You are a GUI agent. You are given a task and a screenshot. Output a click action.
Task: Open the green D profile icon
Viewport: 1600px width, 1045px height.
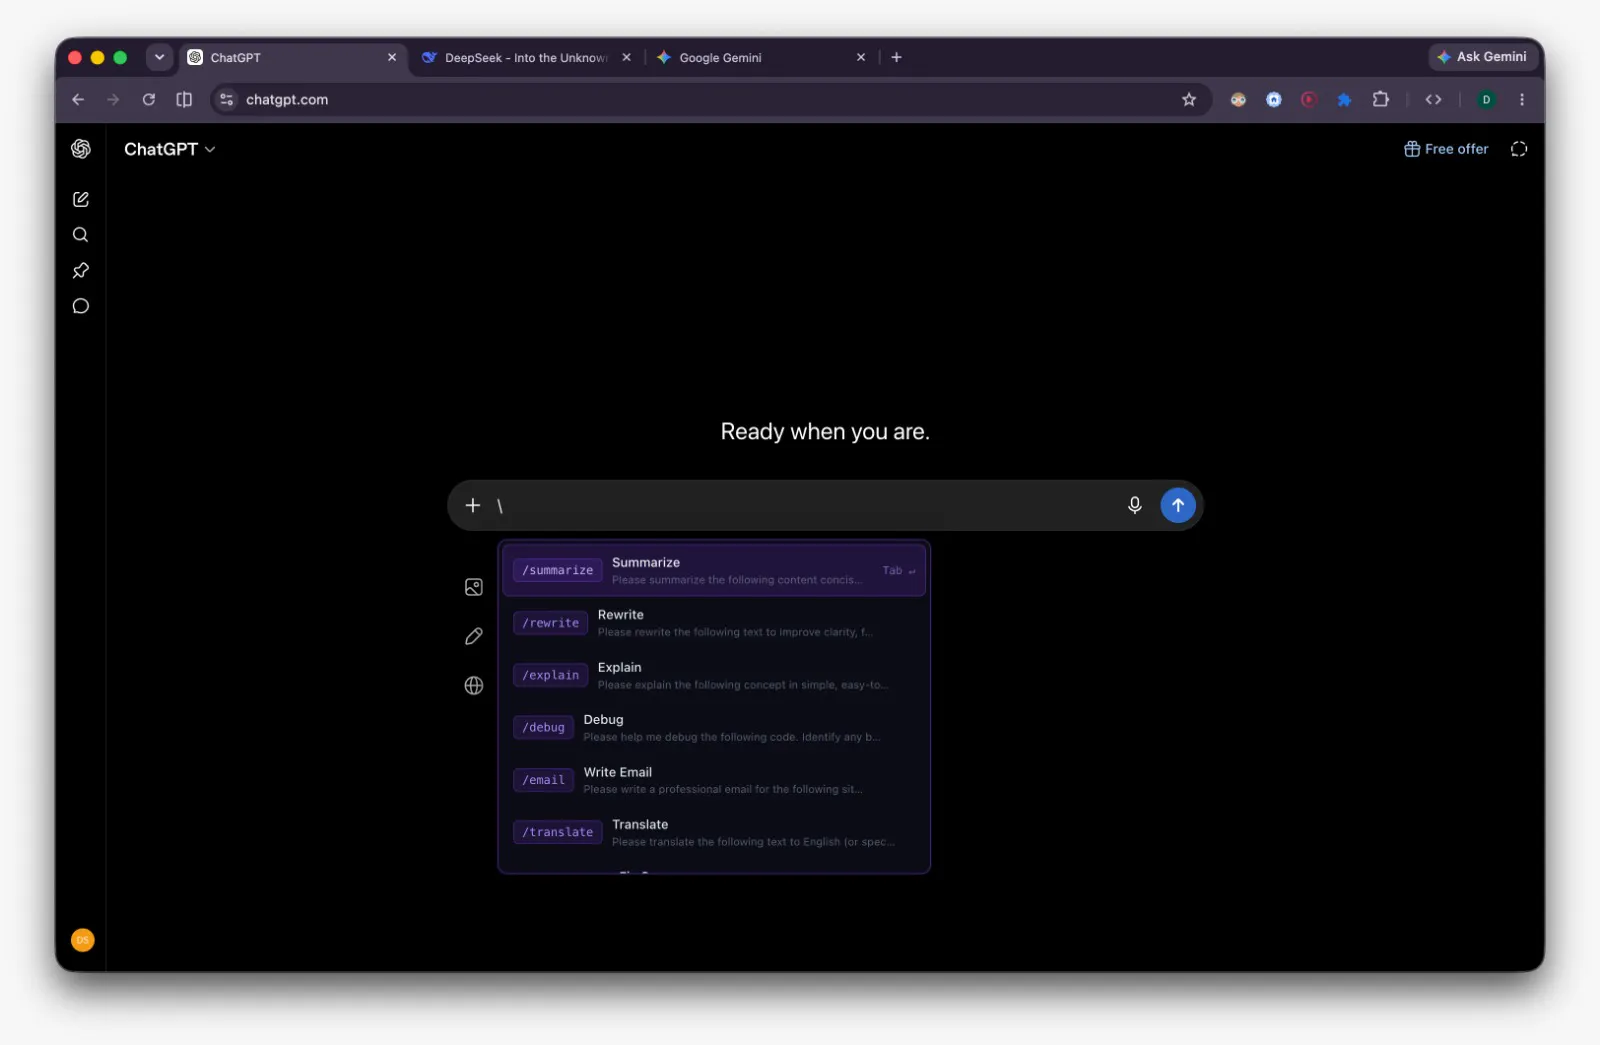point(1486,99)
